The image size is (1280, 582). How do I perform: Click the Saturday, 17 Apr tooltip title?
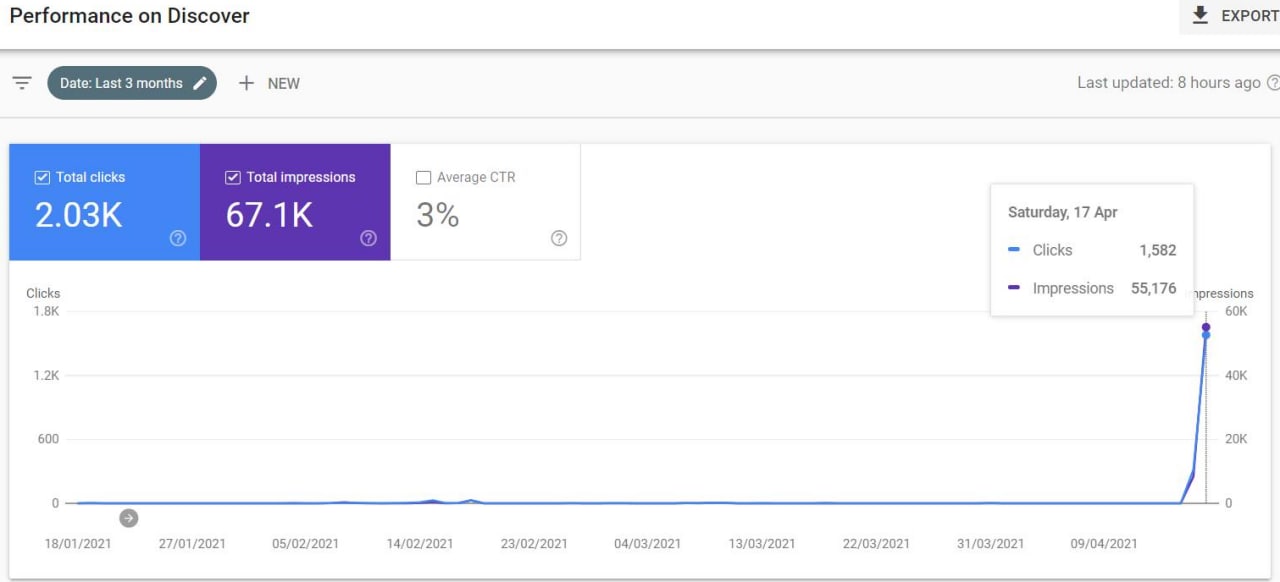(1063, 212)
